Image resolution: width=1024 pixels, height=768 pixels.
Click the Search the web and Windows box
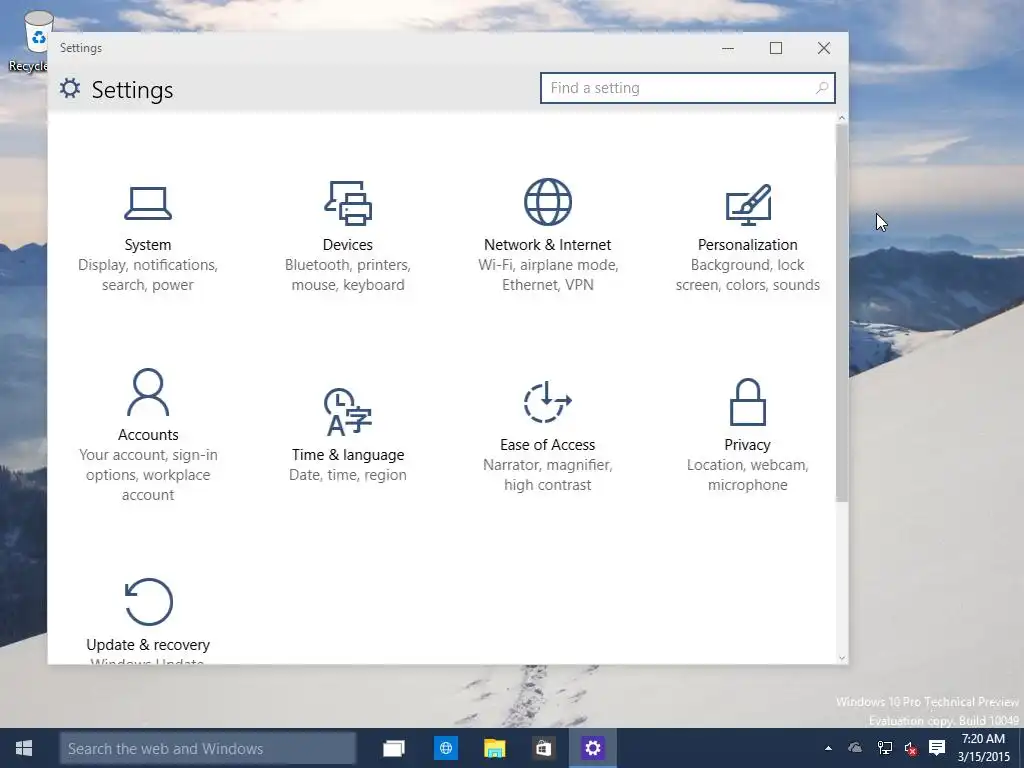coord(208,748)
